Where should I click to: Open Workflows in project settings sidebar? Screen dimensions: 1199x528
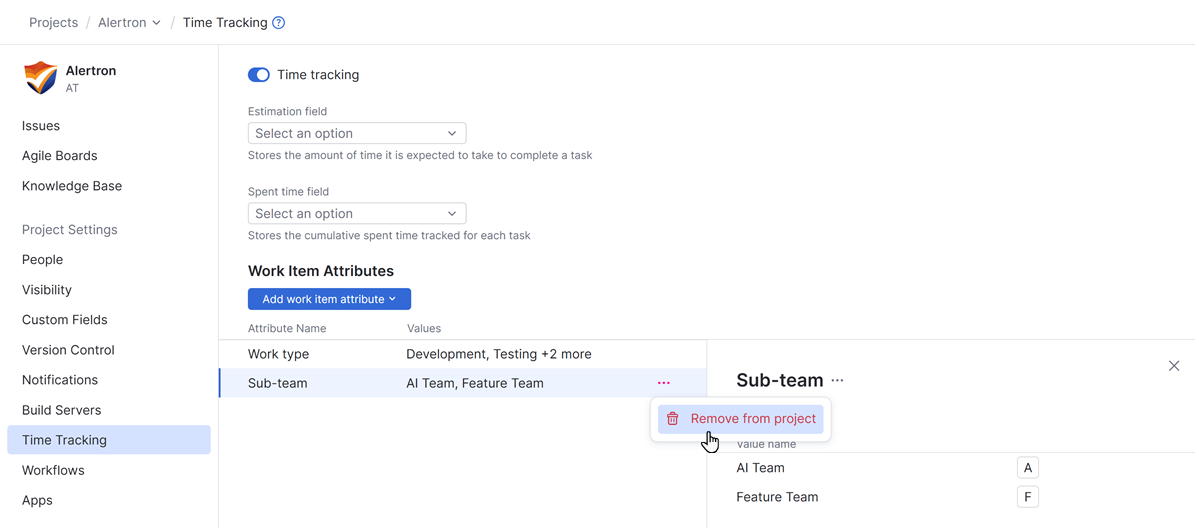(53, 470)
